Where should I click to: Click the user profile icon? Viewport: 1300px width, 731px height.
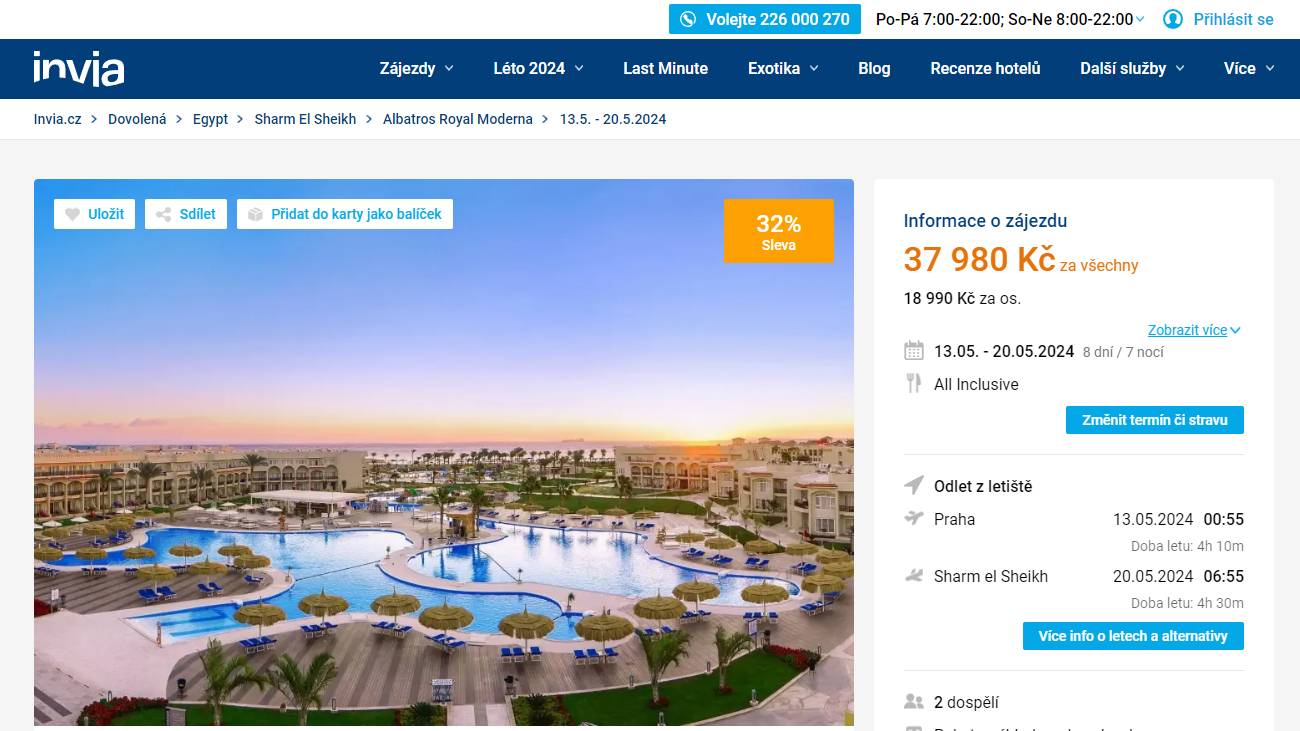tap(1173, 19)
